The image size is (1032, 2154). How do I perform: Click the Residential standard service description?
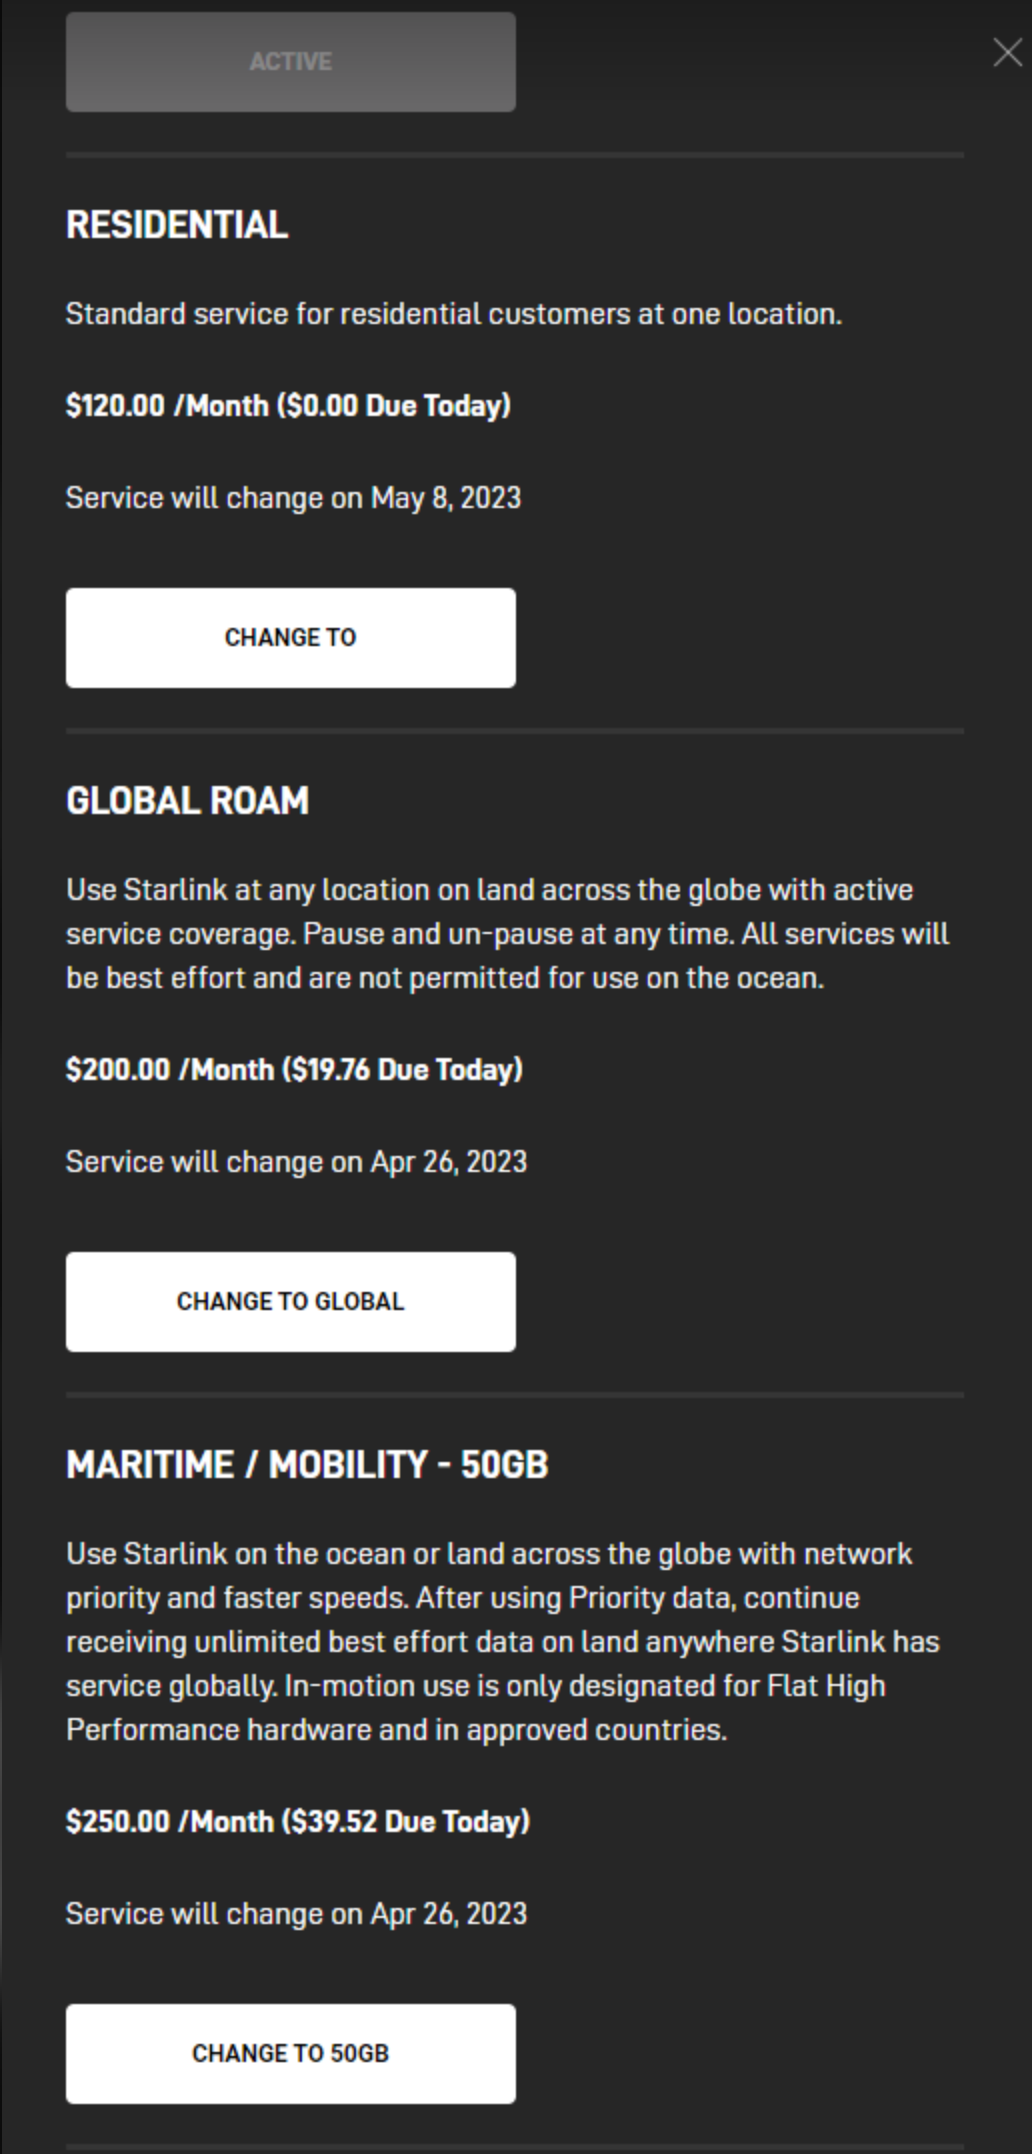tap(453, 314)
